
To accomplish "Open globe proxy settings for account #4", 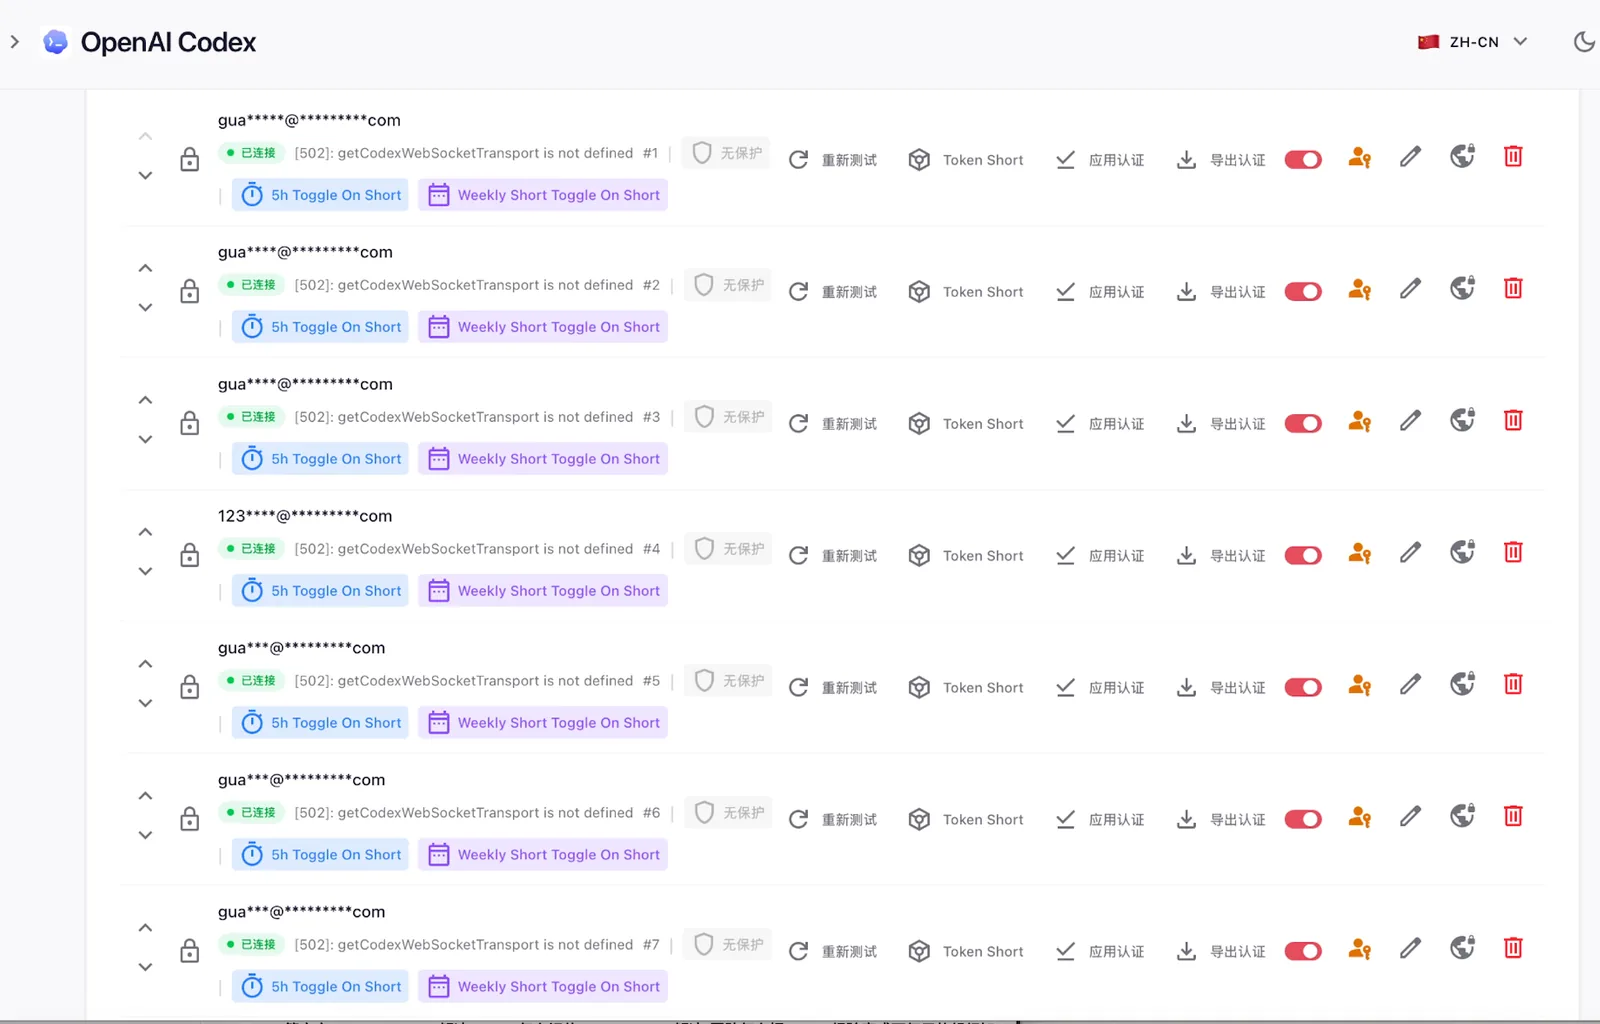I will coord(1462,552).
